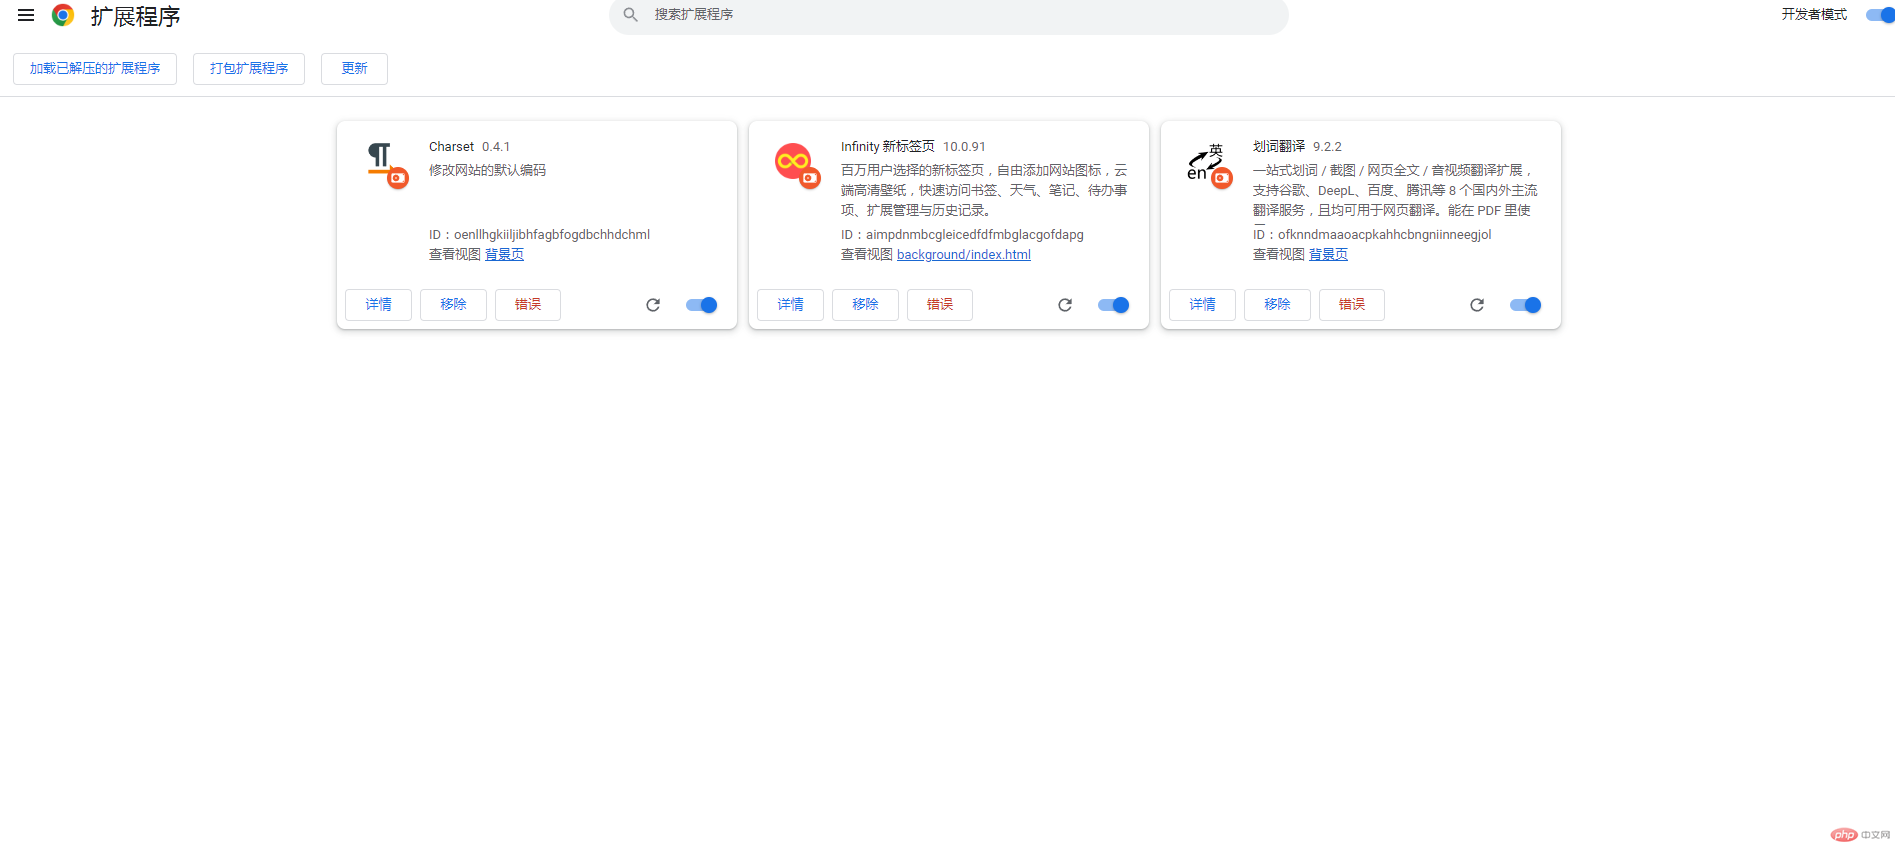Click 打包扩展程序 button
1895x845 pixels.
[249, 69]
